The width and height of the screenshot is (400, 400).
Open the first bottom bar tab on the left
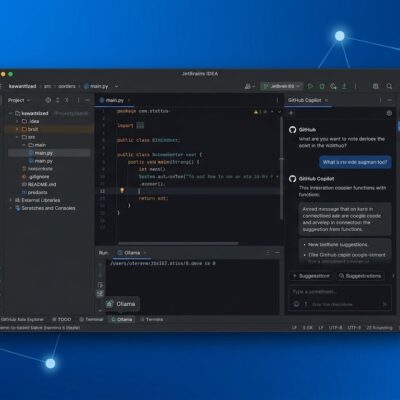[x=22, y=319]
